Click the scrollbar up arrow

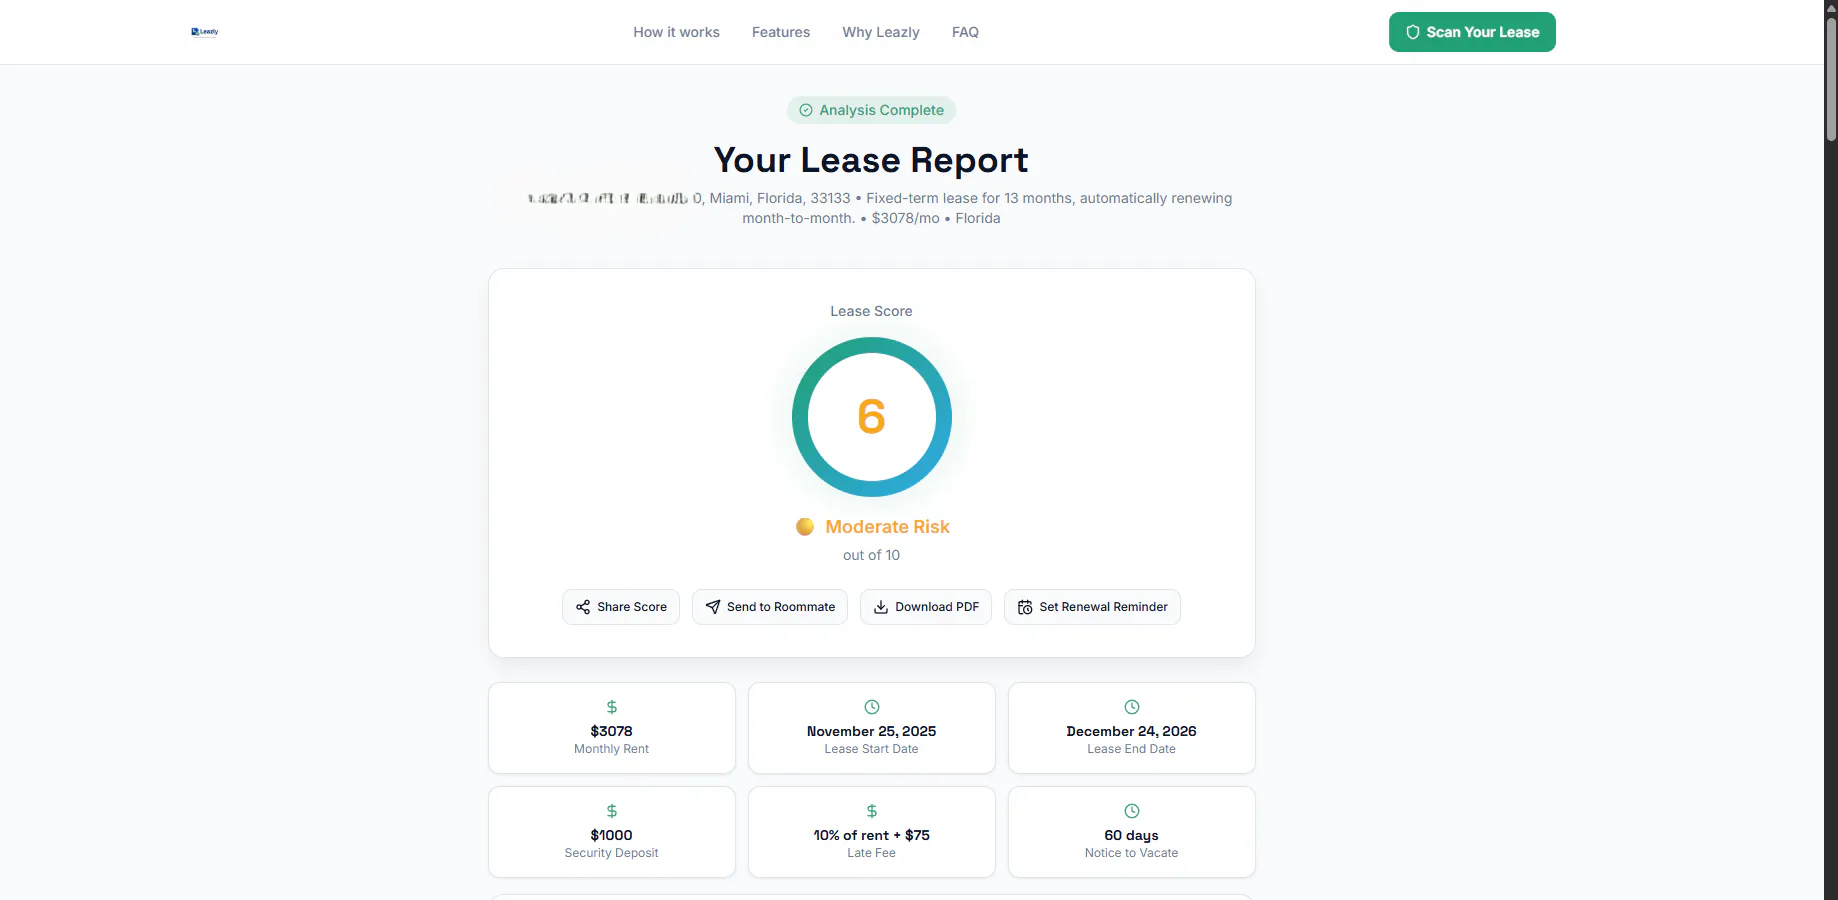1831,7
